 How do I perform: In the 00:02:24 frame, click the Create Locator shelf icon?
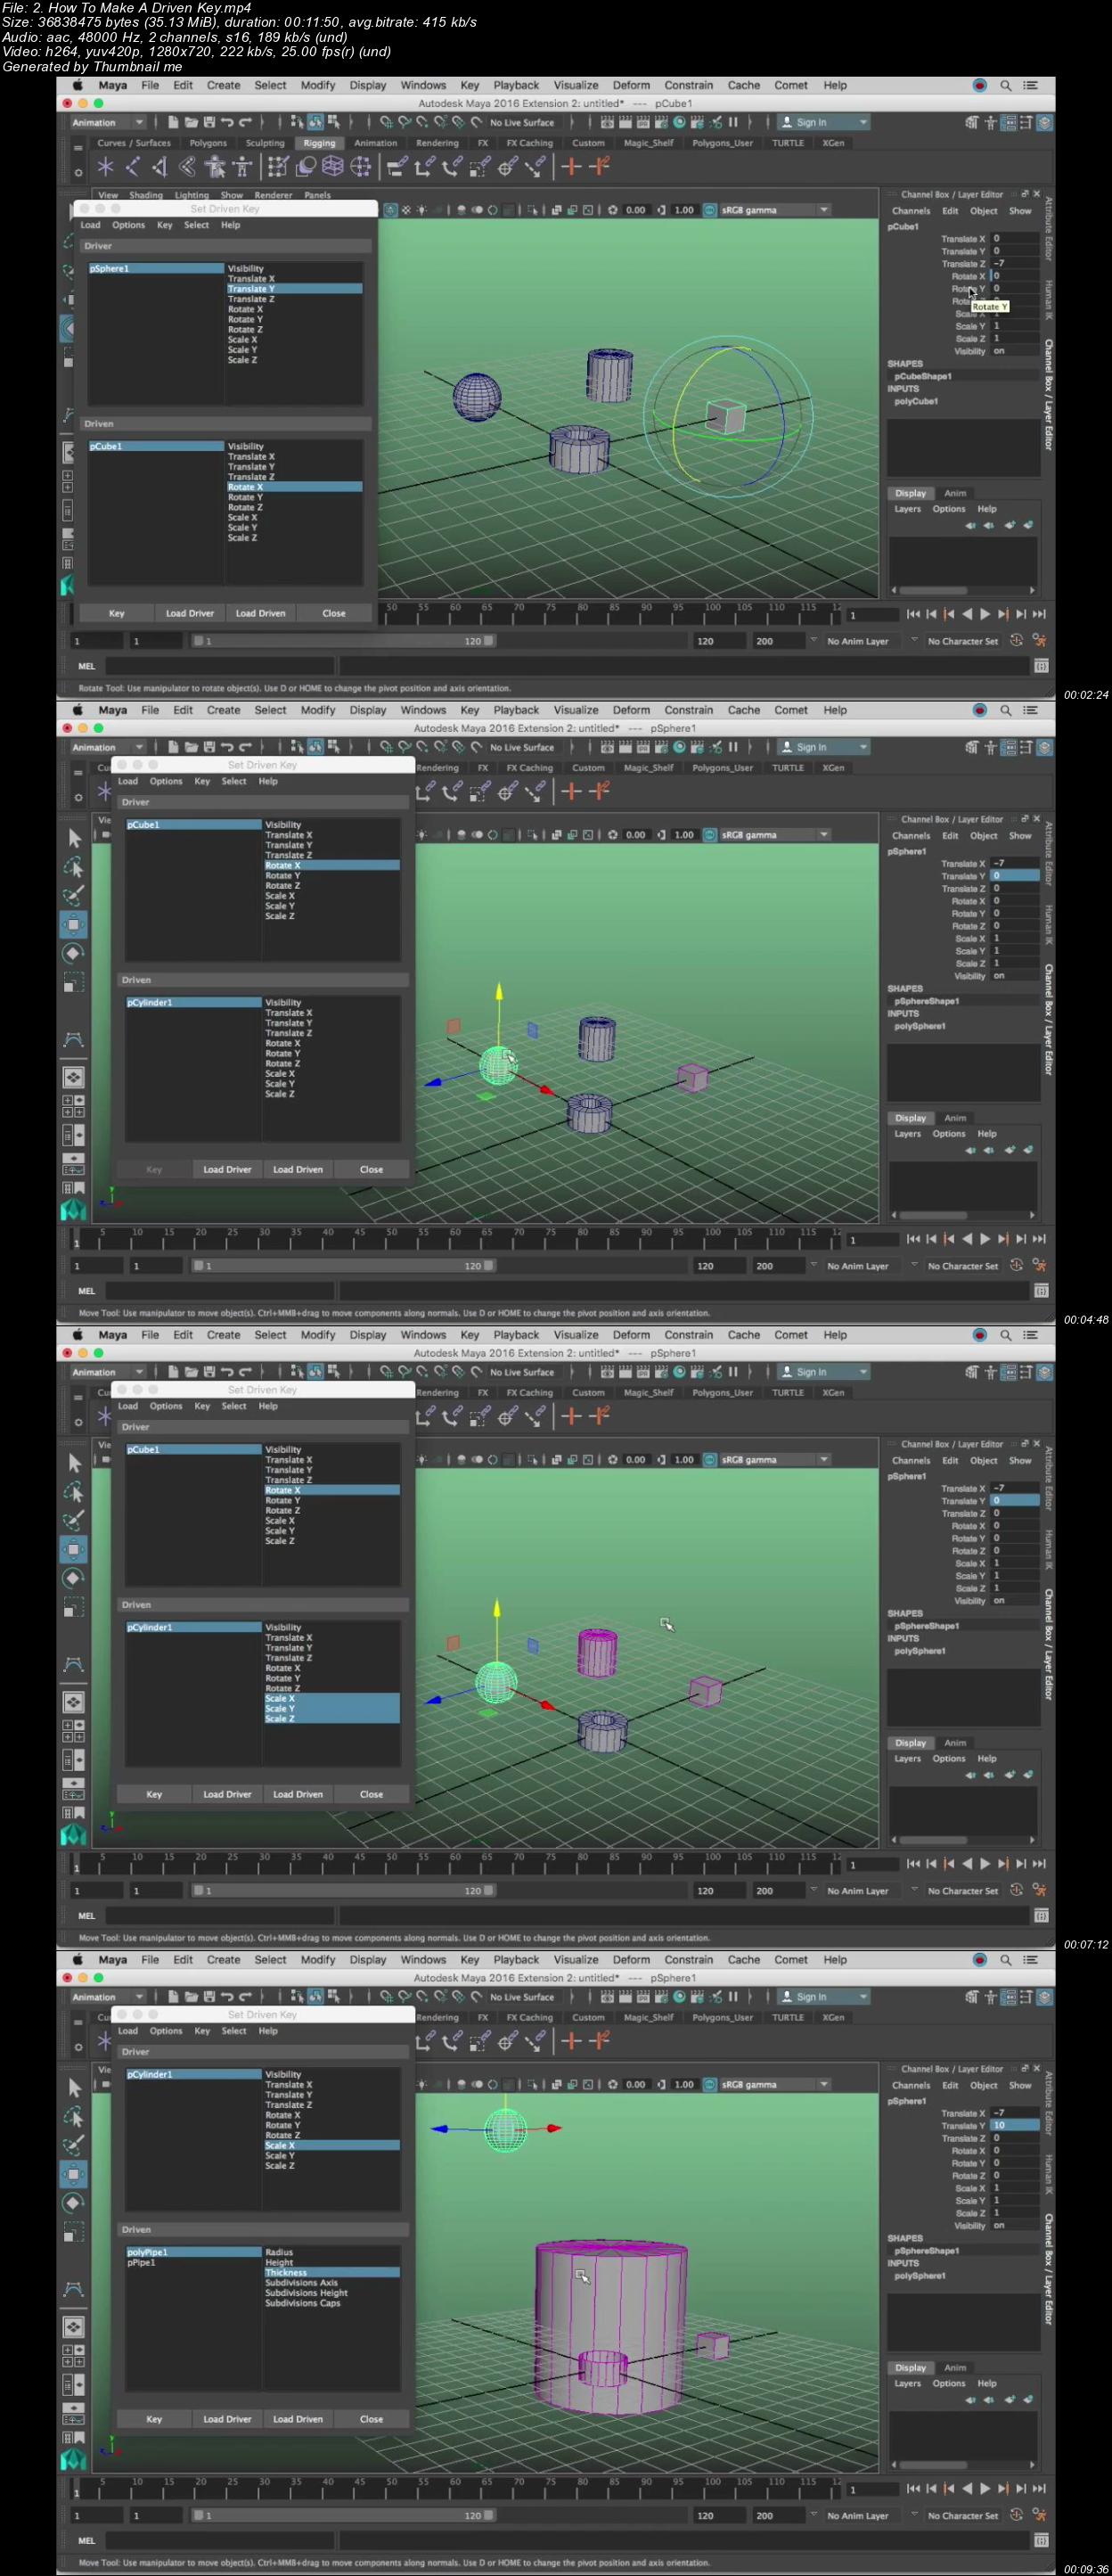pos(105,167)
